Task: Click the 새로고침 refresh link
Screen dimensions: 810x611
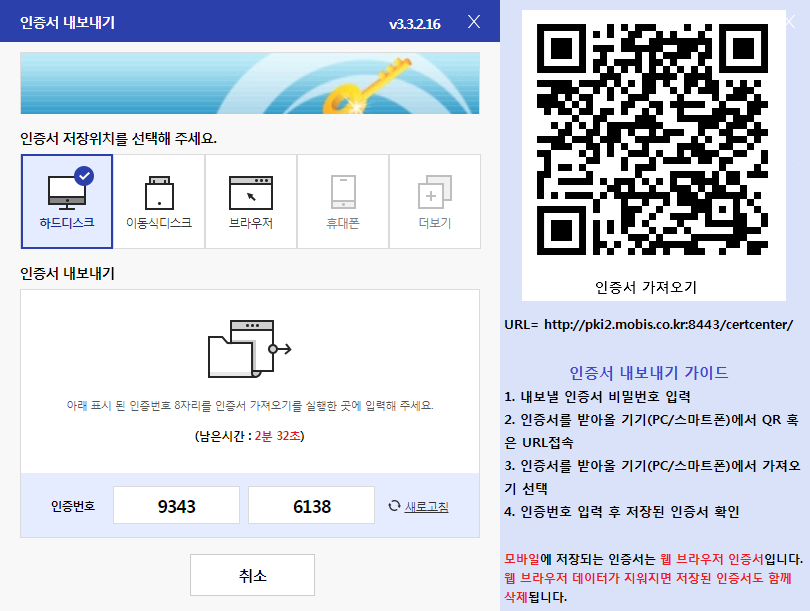Action: pos(426,507)
